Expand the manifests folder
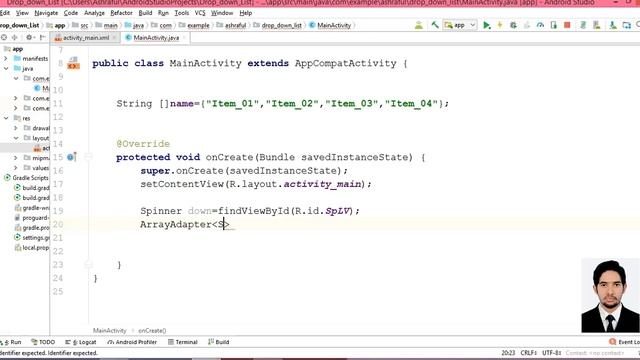Screen dimensions: 640x360 6,58
